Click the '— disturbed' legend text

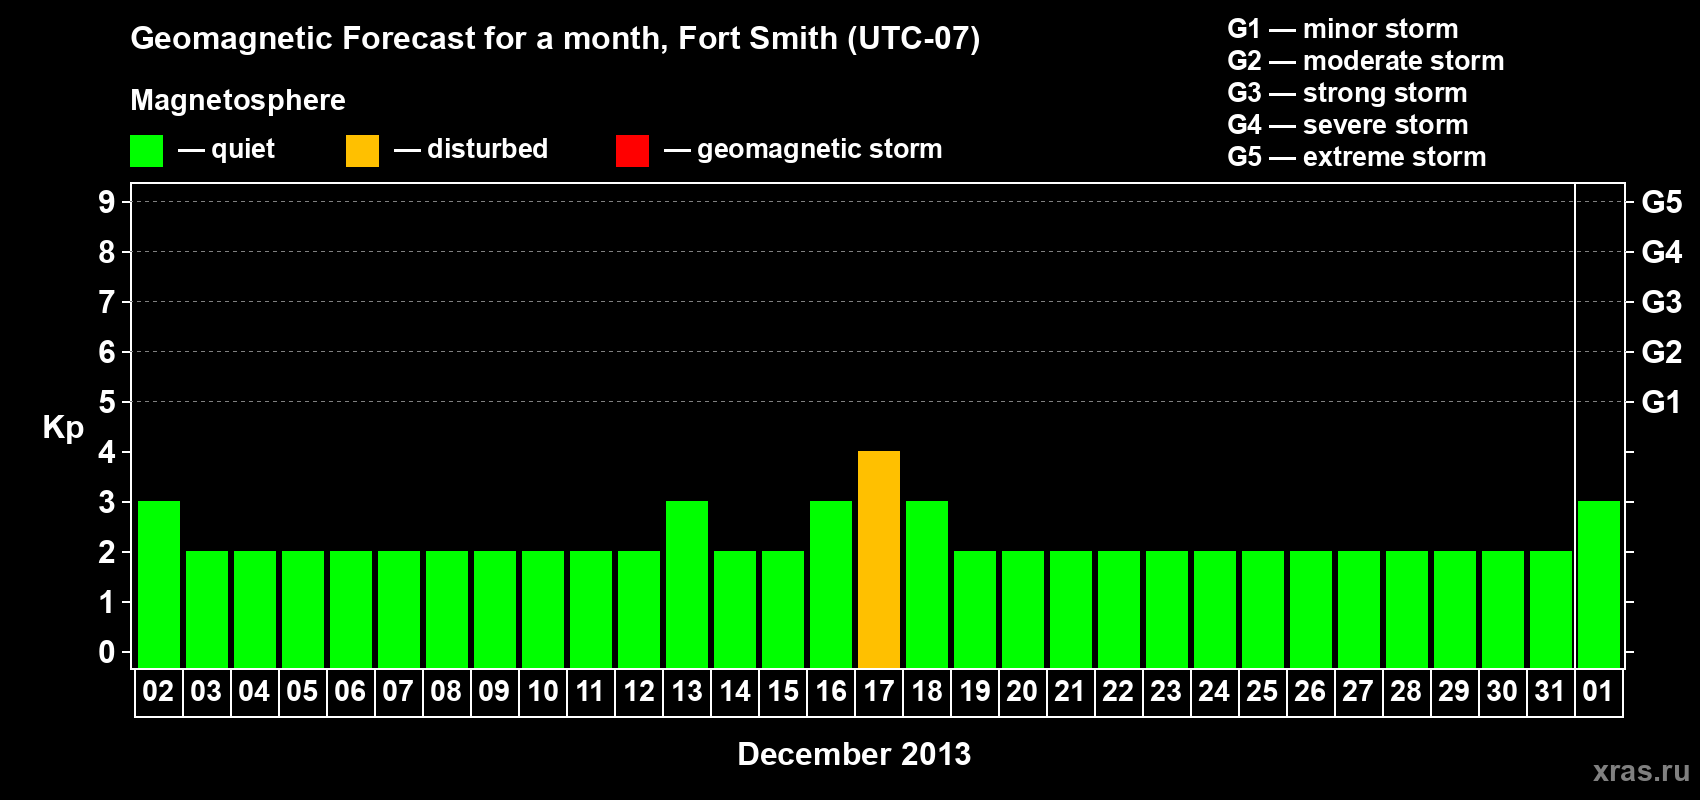(x=471, y=149)
